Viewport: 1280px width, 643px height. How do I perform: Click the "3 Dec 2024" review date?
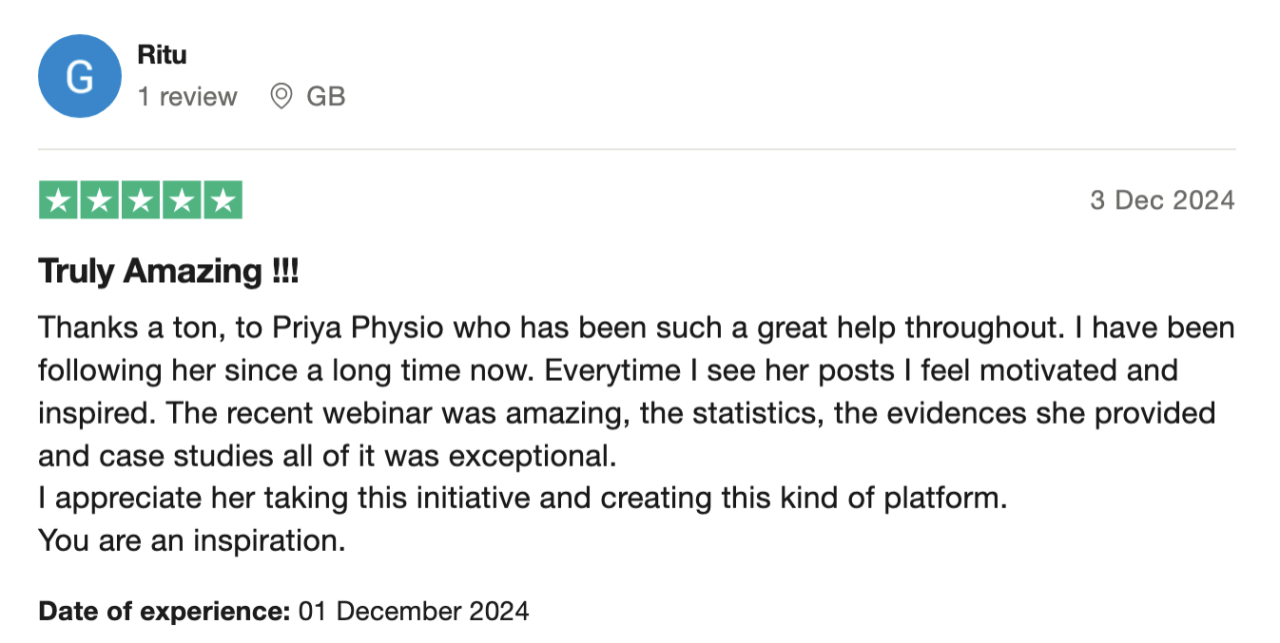coord(1162,201)
